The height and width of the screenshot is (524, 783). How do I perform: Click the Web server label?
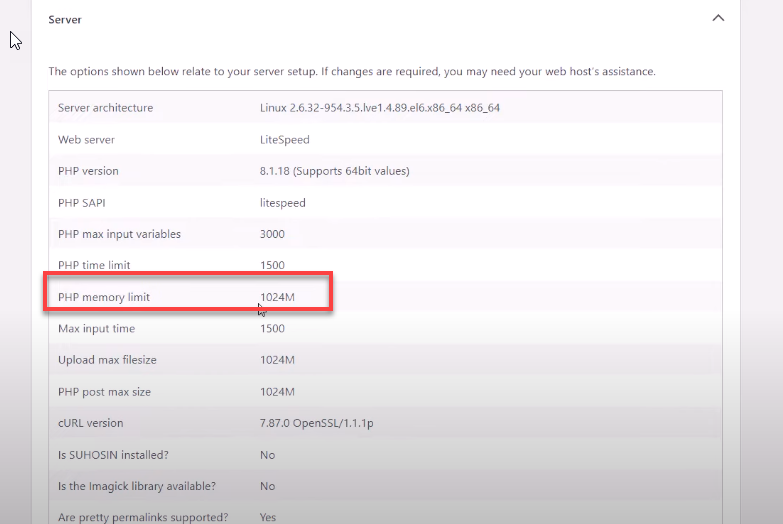coord(86,140)
